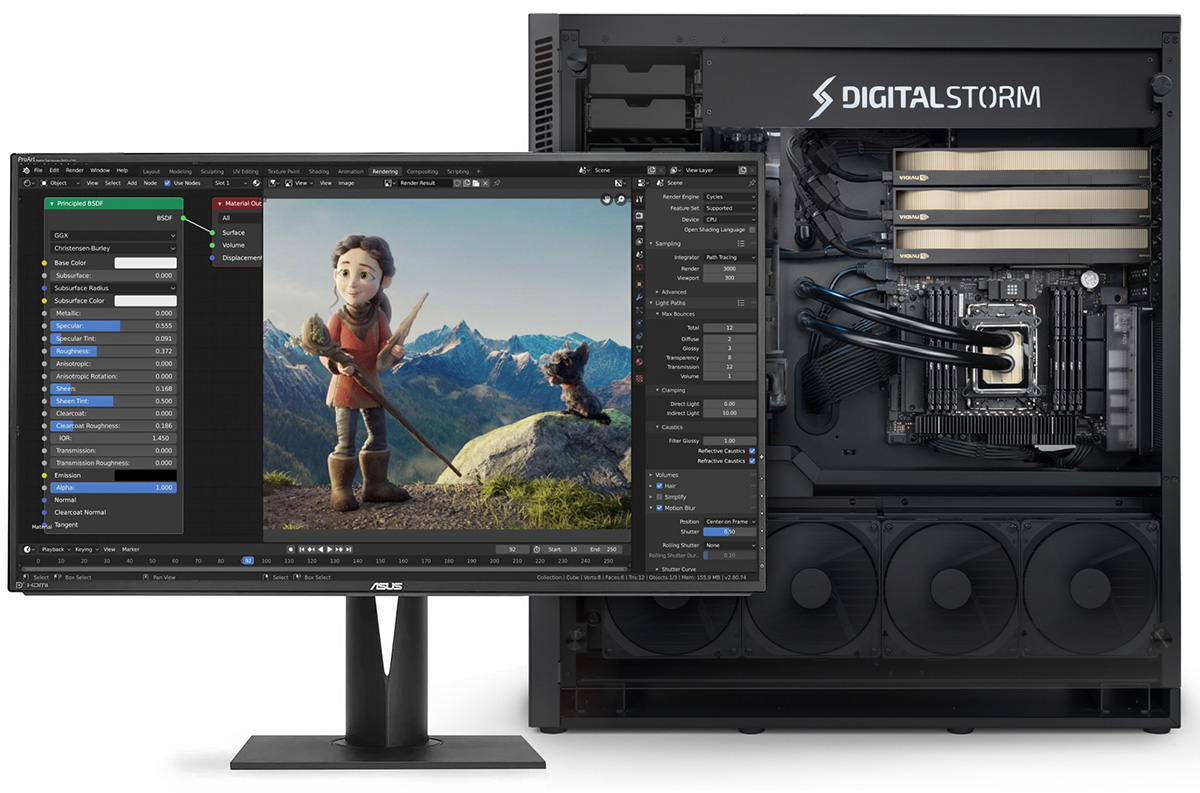This screenshot has height=793, width=1200.
Task: Select the Object Data green triangle icon
Action: pos(639,349)
